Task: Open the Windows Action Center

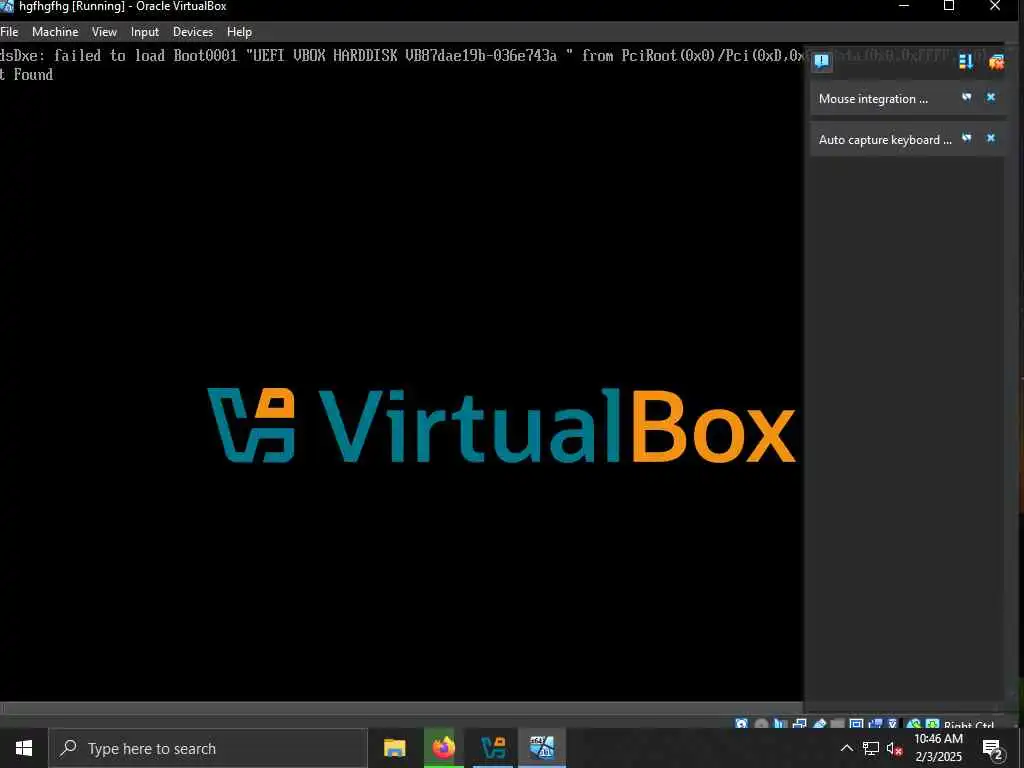Action: pos(993,749)
